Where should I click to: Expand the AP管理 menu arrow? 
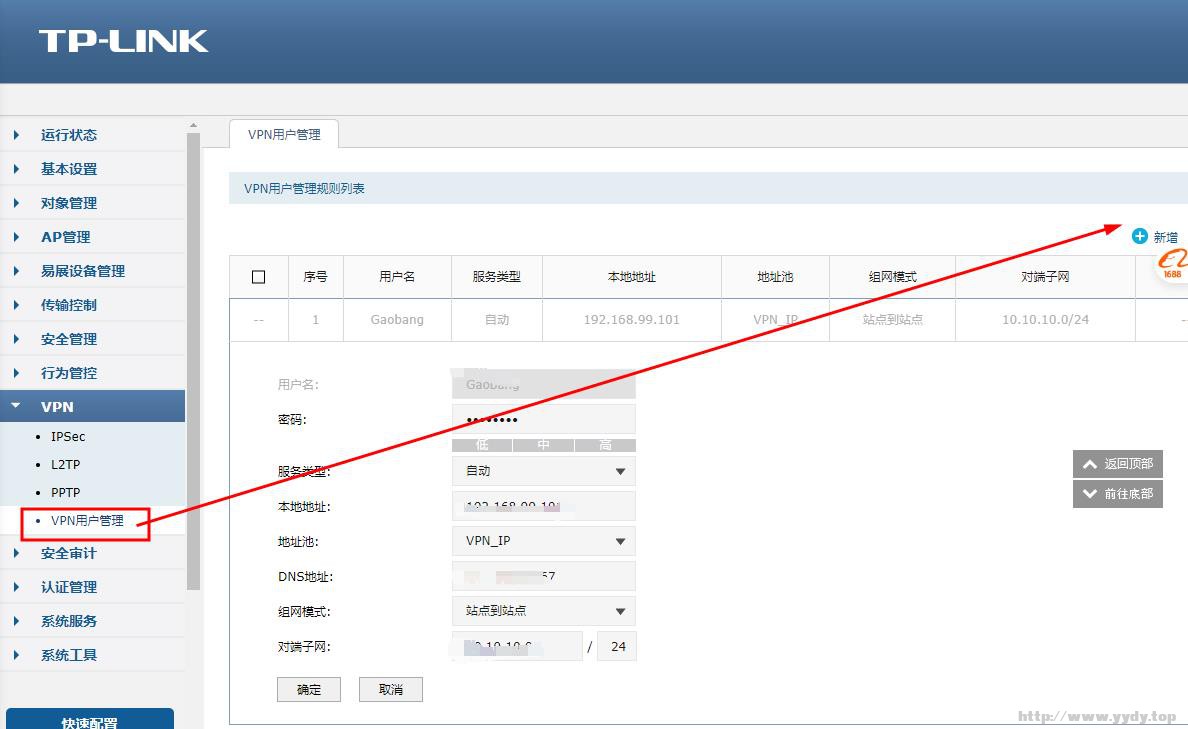[x=16, y=237]
